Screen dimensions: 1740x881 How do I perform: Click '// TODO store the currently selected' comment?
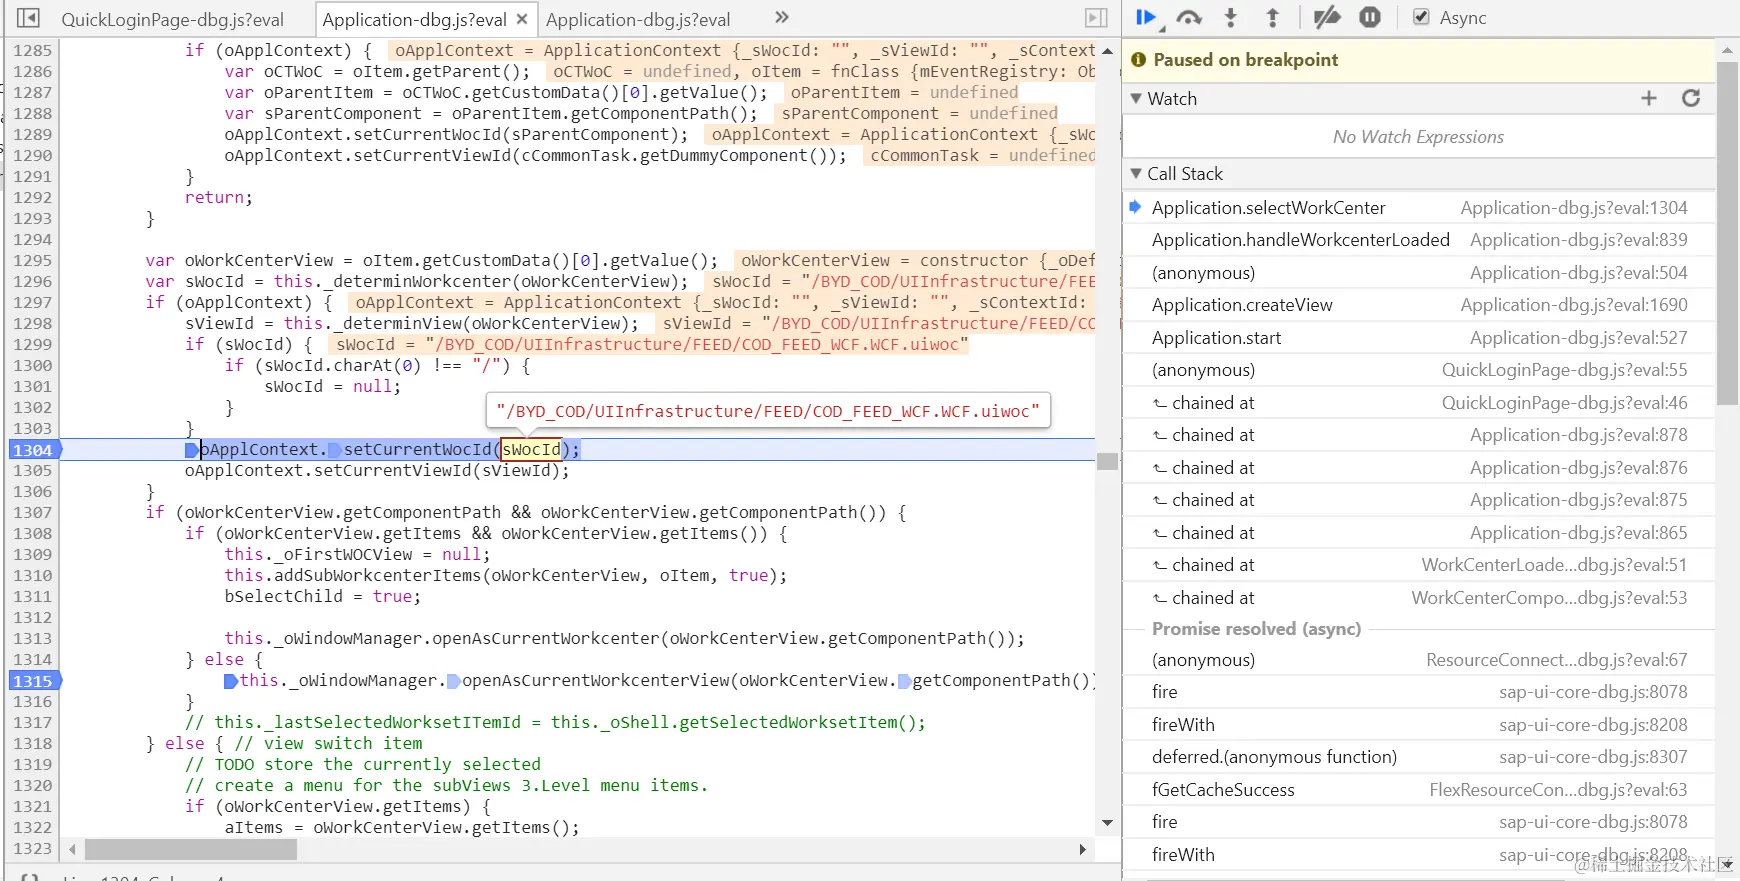point(362,764)
